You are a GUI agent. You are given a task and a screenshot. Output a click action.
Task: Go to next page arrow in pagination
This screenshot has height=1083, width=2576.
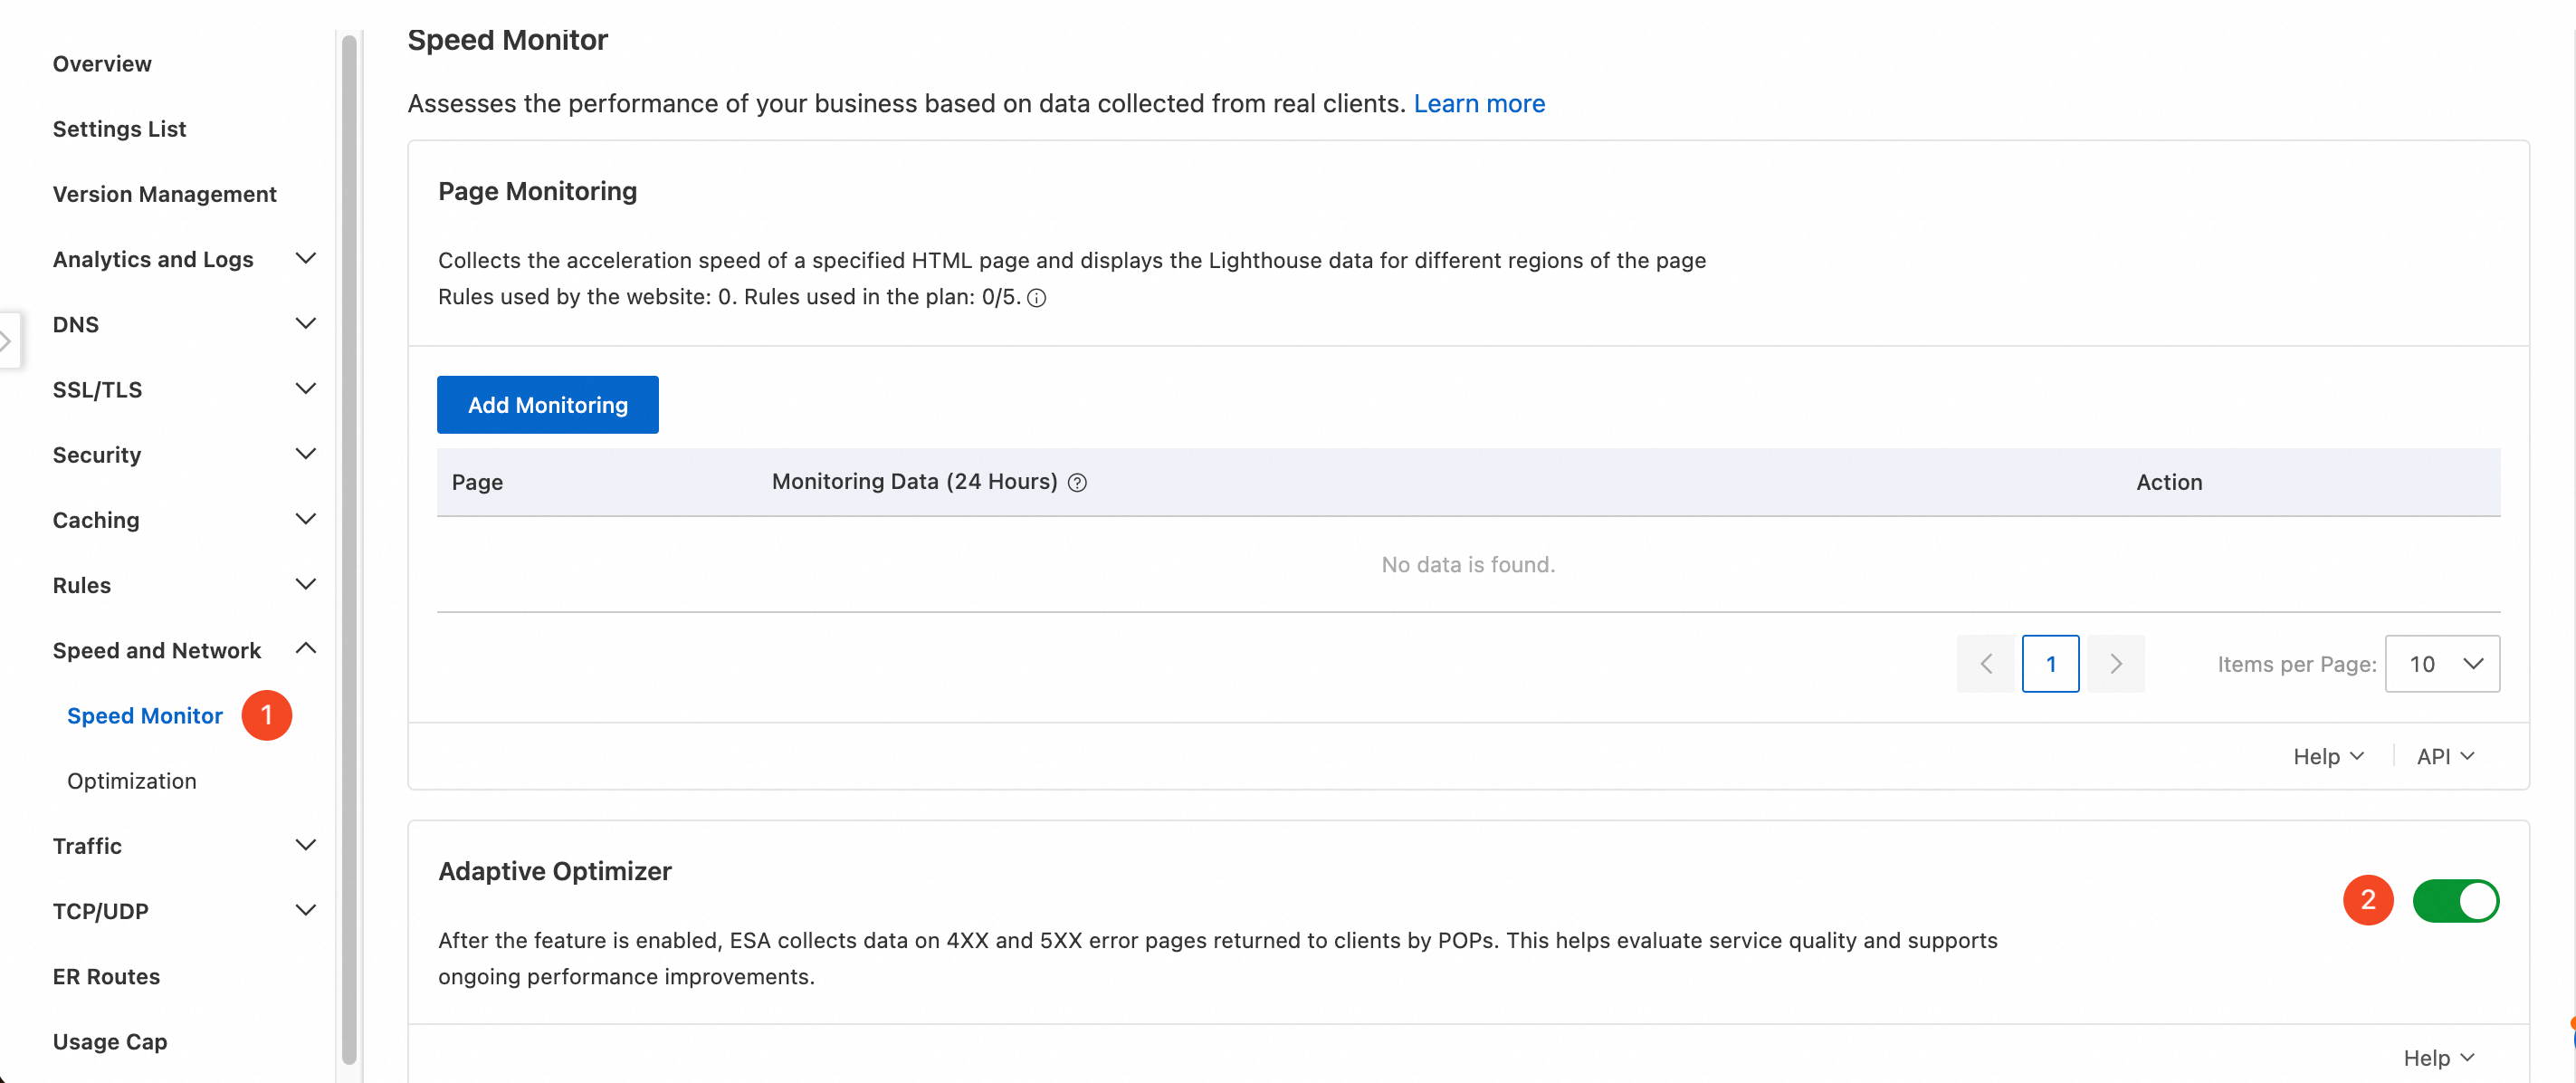(2115, 664)
